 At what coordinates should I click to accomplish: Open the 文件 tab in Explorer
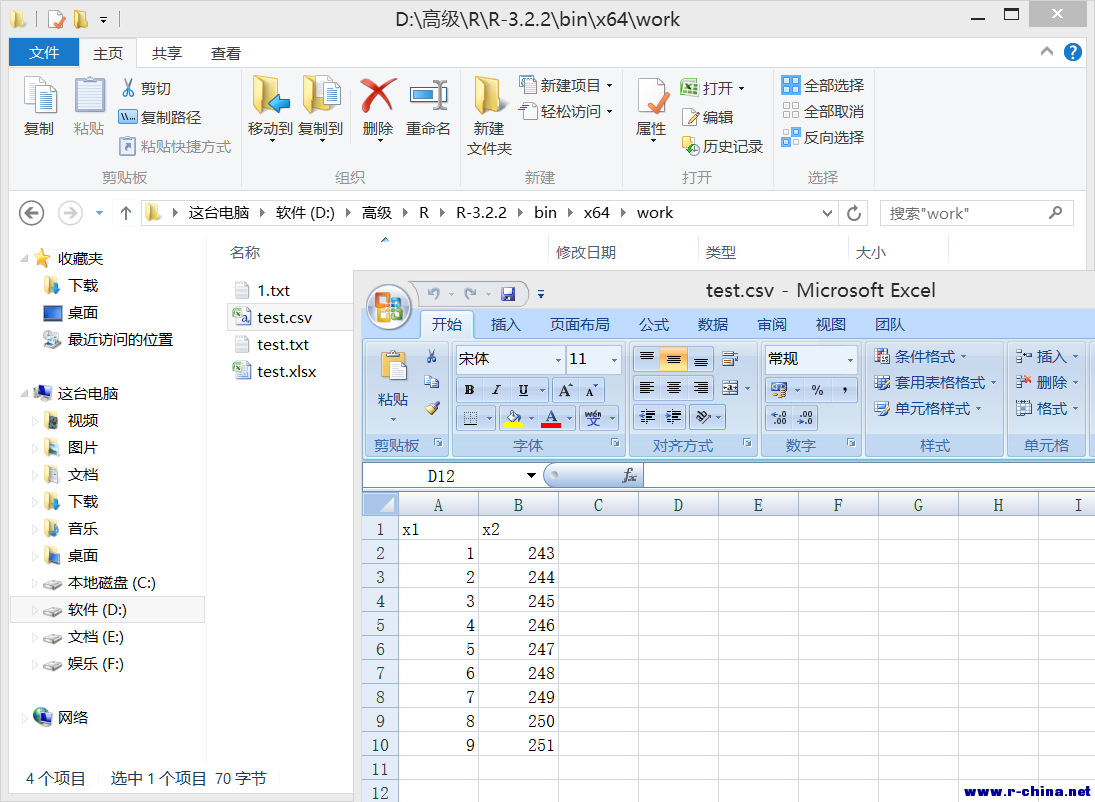43,53
